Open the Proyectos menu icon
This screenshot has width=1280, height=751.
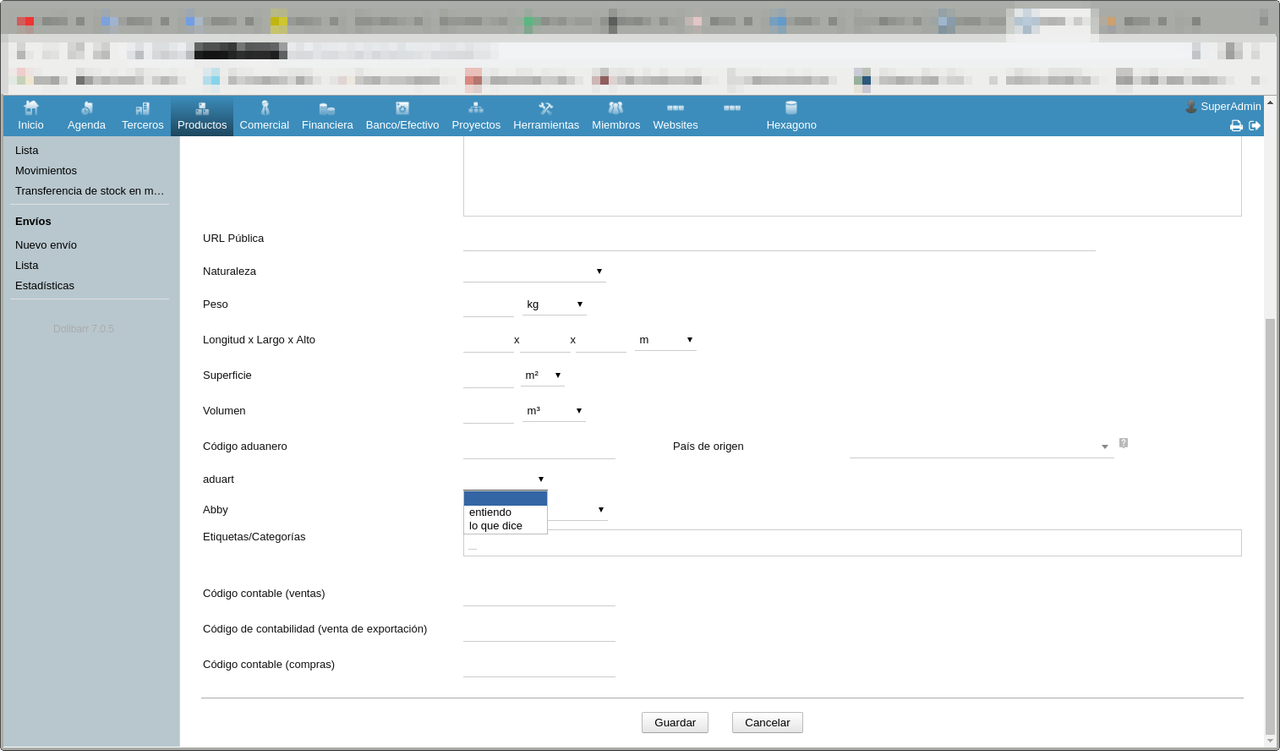click(x=476, y=108)
